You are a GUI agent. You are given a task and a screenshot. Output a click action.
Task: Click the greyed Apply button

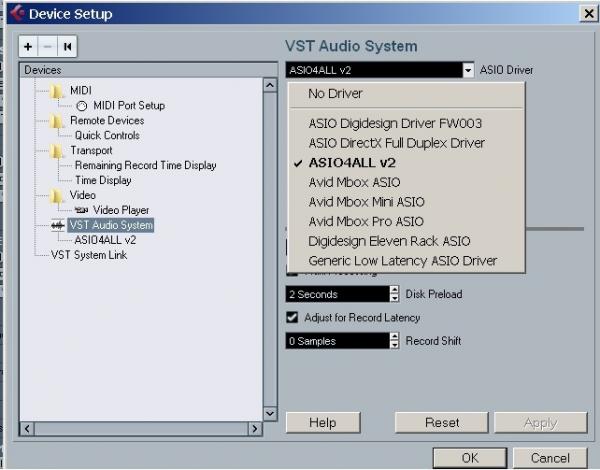pos(540,423)
